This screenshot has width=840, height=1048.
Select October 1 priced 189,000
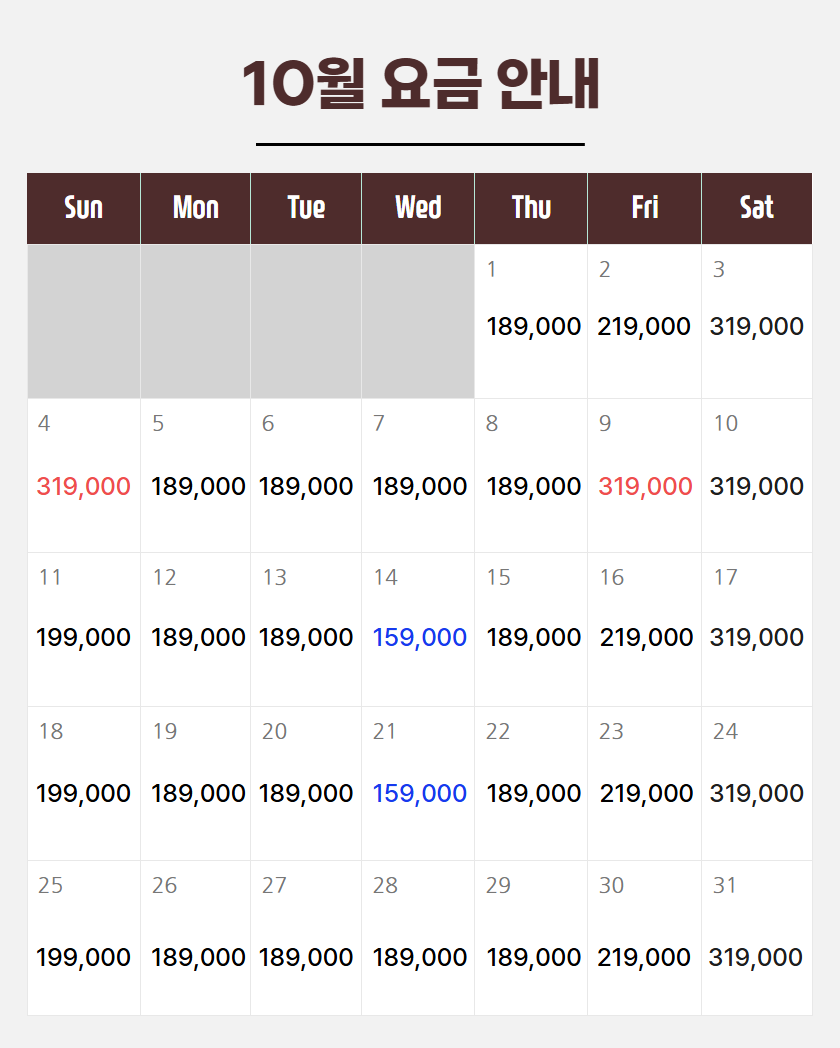pos(531,321)
